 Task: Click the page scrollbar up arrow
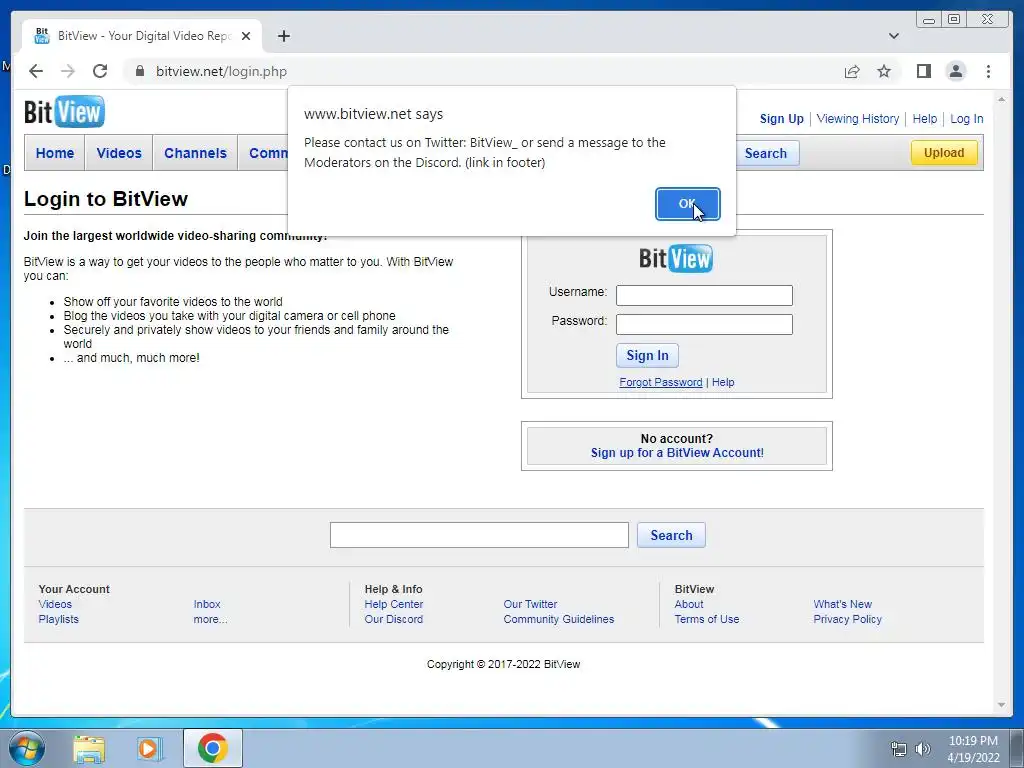click(1002, 99)
